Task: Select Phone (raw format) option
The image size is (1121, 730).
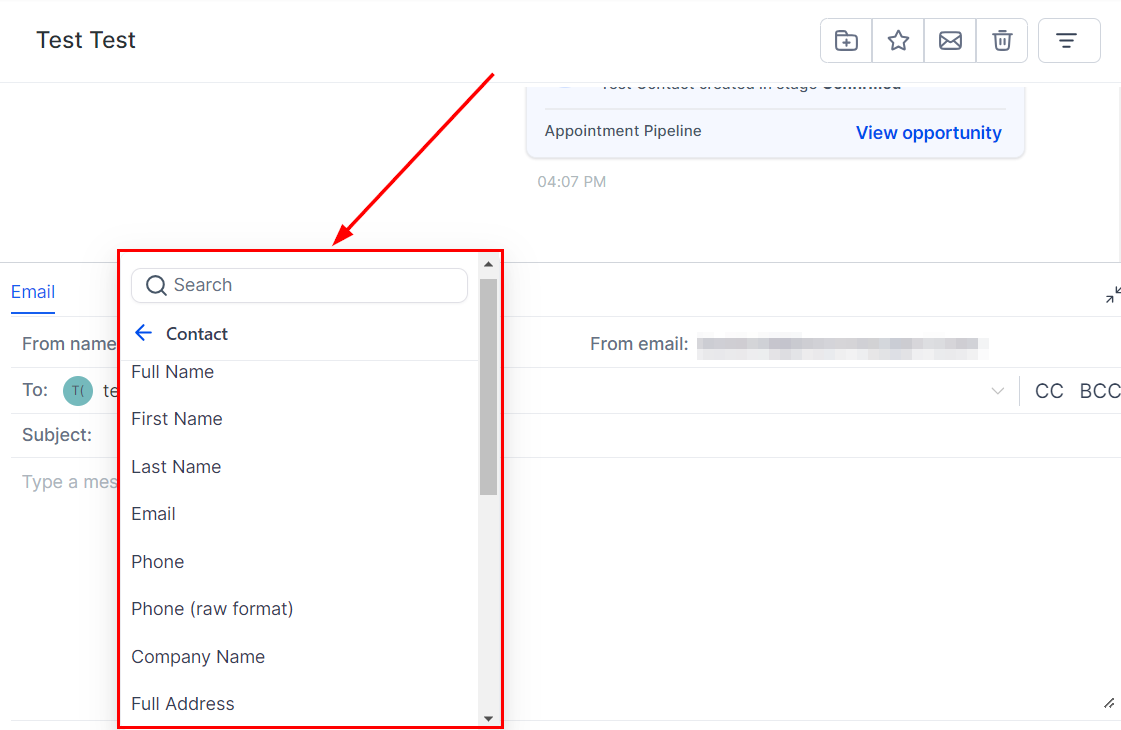Action: pyautogui.click(x=212, y=609)
